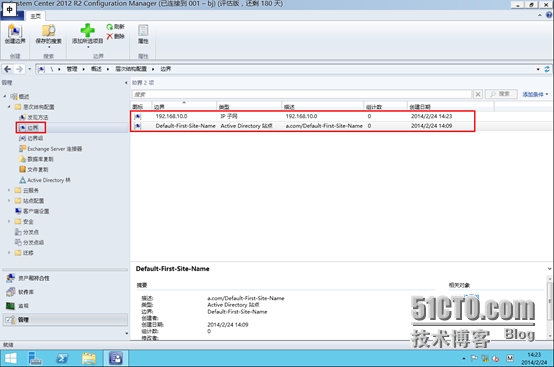Screen dimensions: 554x367
Task: Click the Create Boundary (创建边界) ribbon icon
Action: [15, 34]
